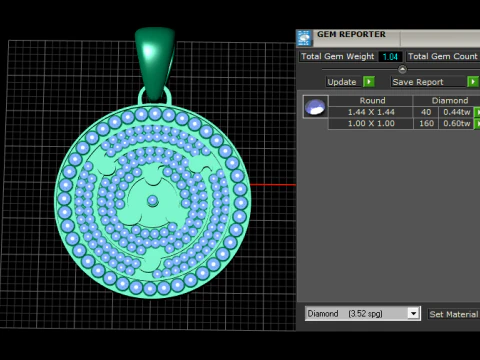Click the gem count cell showing 40
The height and width of the screenshot is (360, 480).
[426, 112]
